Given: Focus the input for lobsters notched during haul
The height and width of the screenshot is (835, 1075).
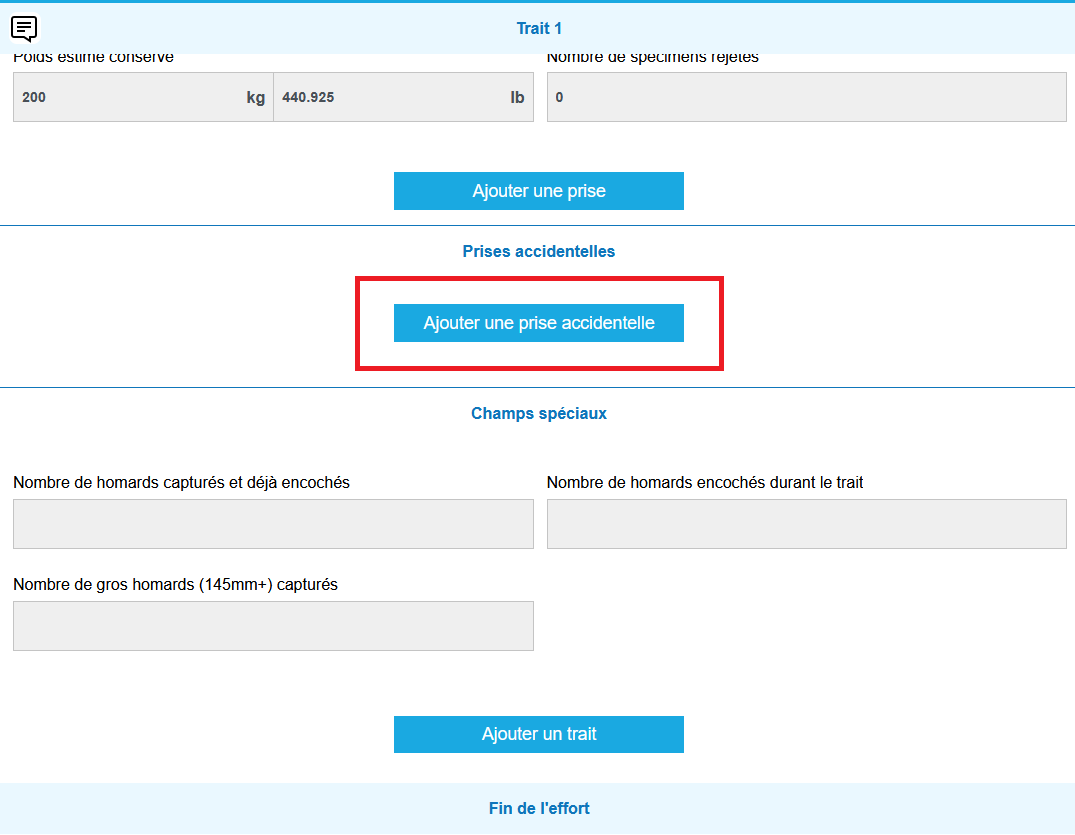Looking at the screenshot, I should (806, 524).
